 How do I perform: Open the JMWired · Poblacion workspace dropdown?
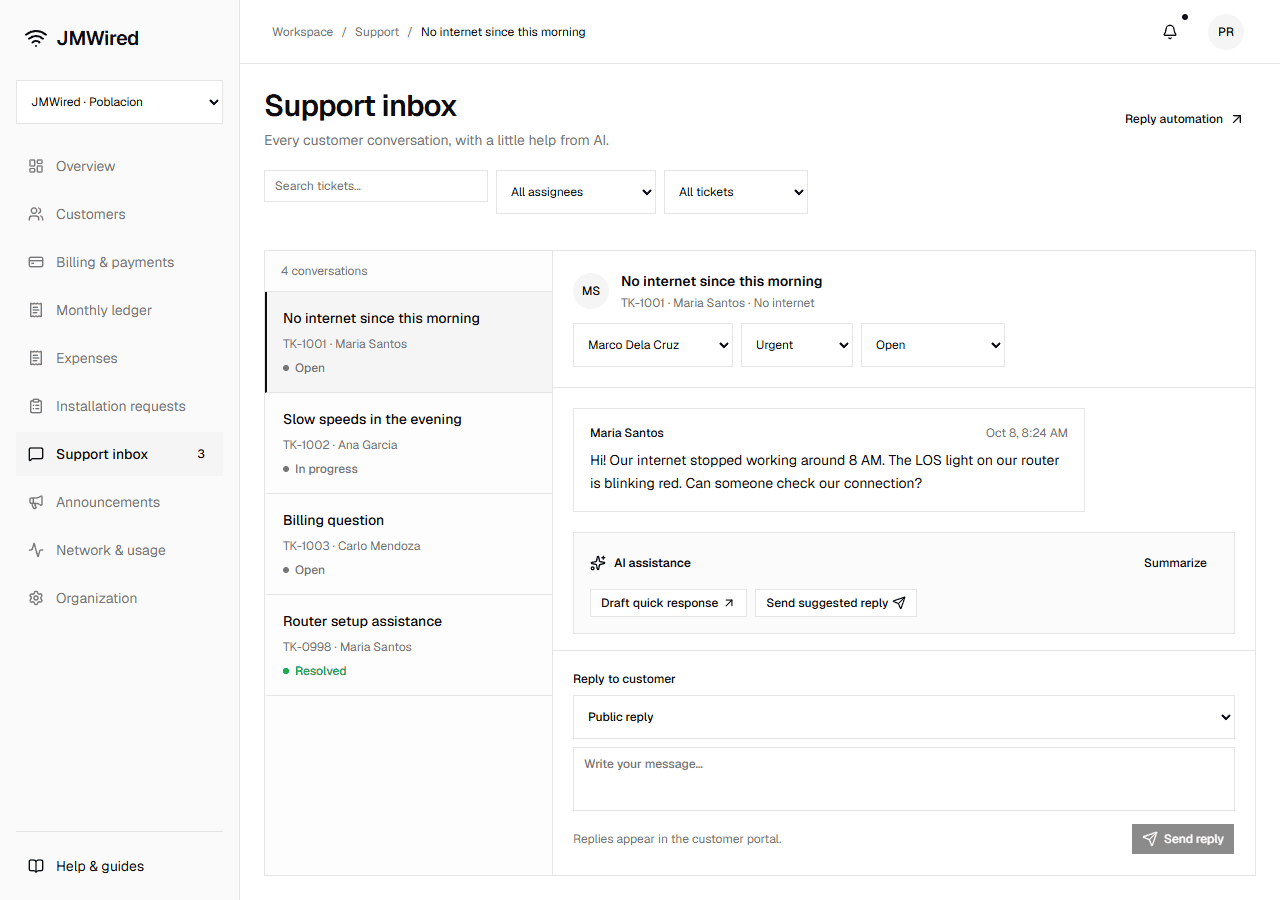(119, 102)
